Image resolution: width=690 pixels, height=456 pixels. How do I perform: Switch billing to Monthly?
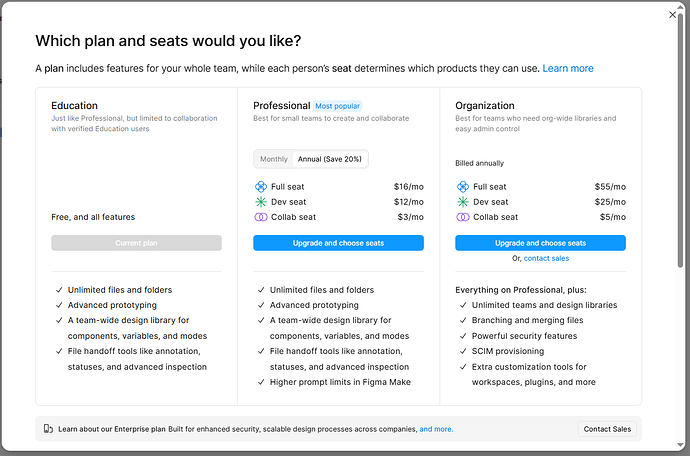(x=273, y=159)
